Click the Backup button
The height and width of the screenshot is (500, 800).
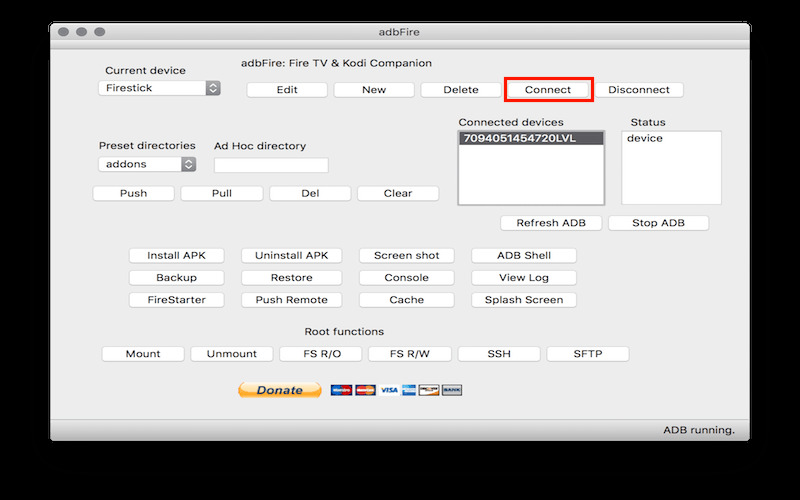[177, 278]
